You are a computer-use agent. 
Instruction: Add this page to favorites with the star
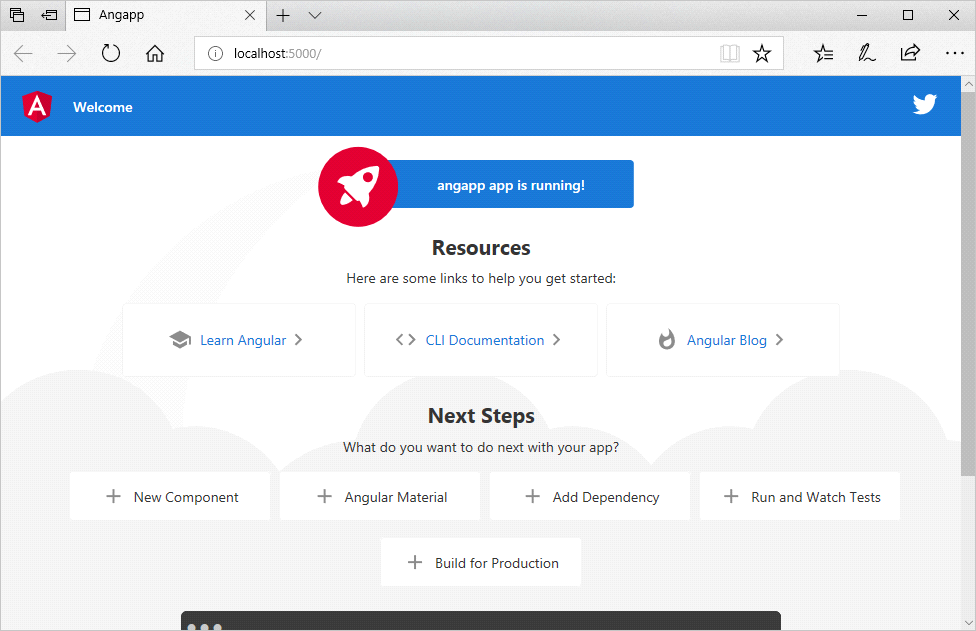pos(762,53)
